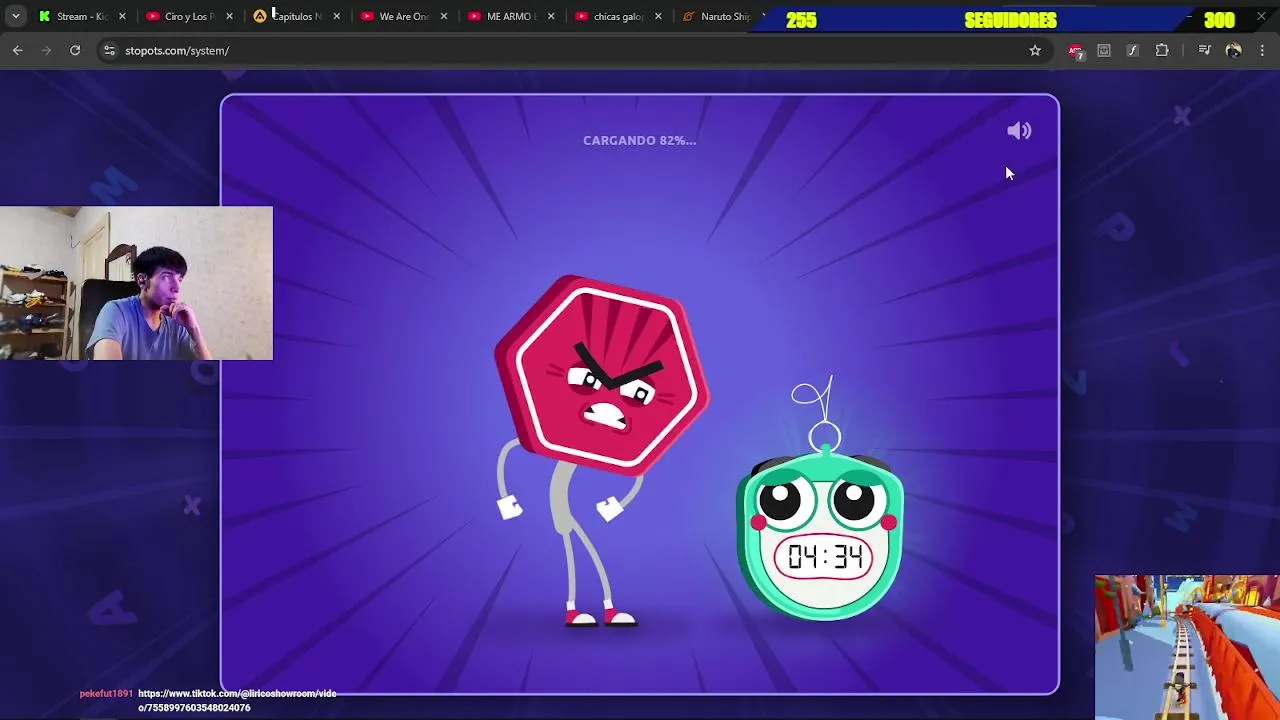Close the Capitulos tab
The width and height of the screenshot is (1280, 720).
click(x=336, y=16)
